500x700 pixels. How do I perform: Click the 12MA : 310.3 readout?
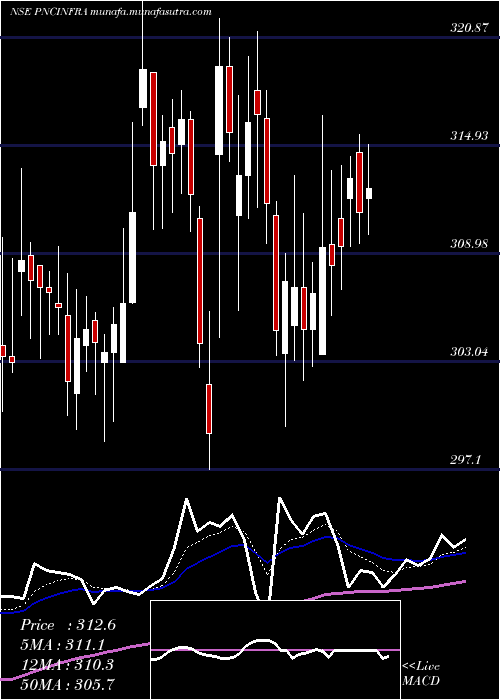point(67,664)
